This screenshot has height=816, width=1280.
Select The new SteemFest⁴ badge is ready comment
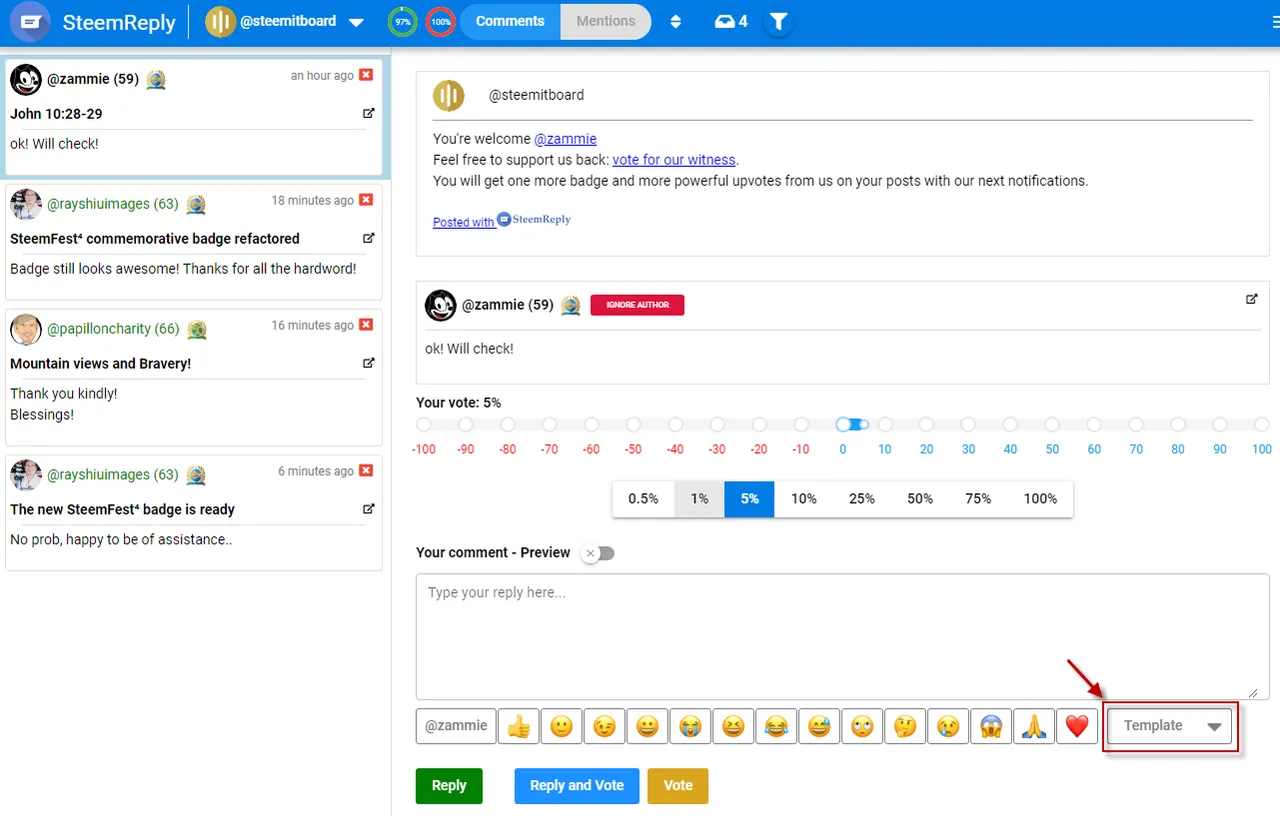click(x=194, y=513)
